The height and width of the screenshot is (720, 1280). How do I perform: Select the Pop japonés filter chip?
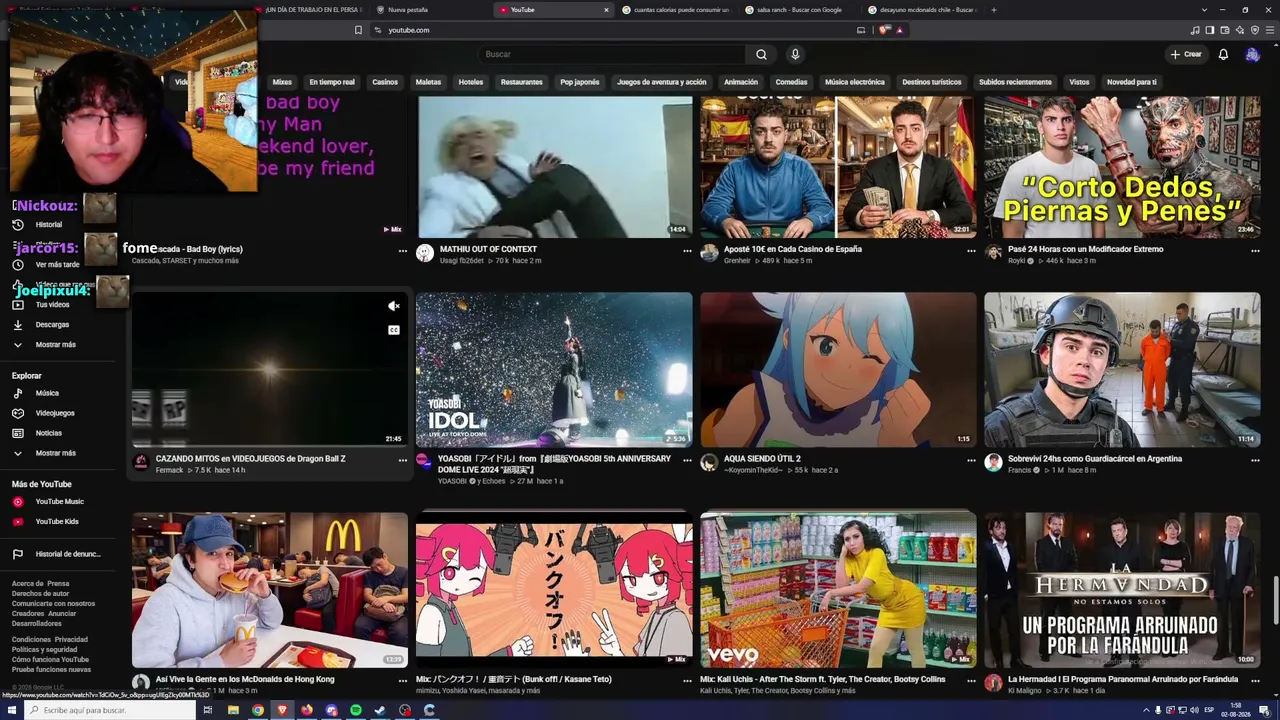(580, 82)
